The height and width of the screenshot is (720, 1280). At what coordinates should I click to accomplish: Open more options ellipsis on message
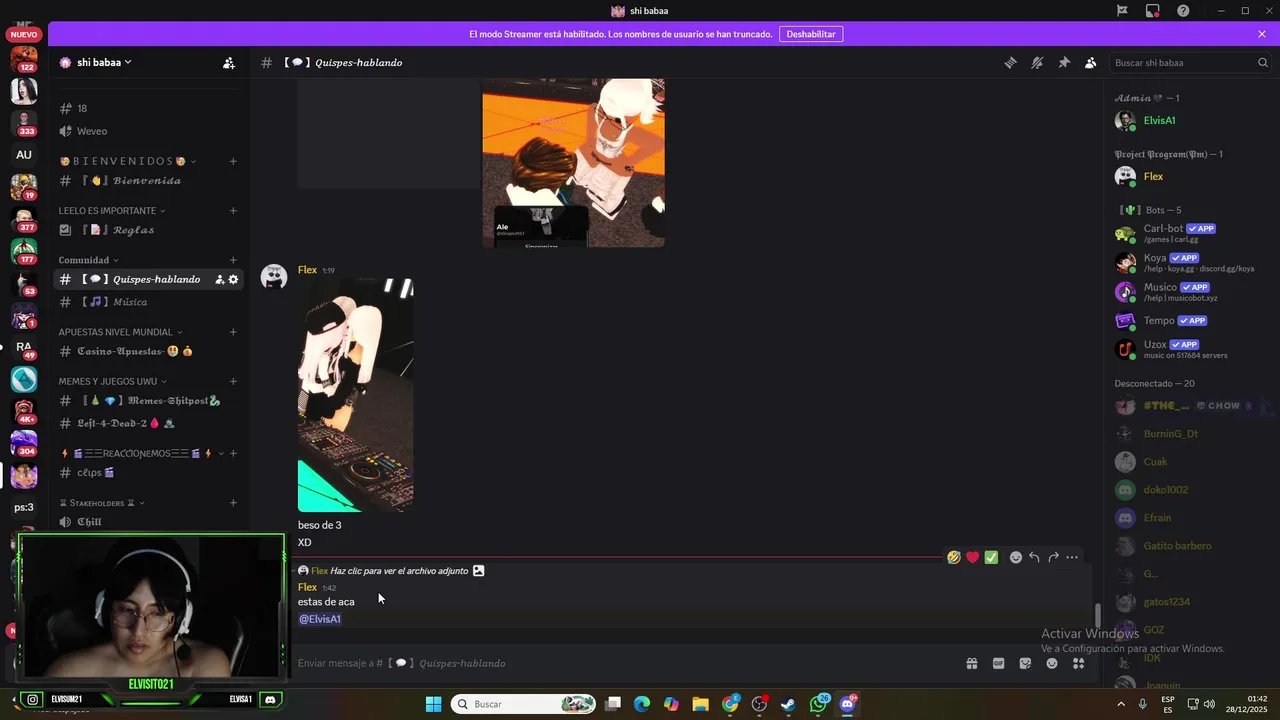[x=1072, y=557]
